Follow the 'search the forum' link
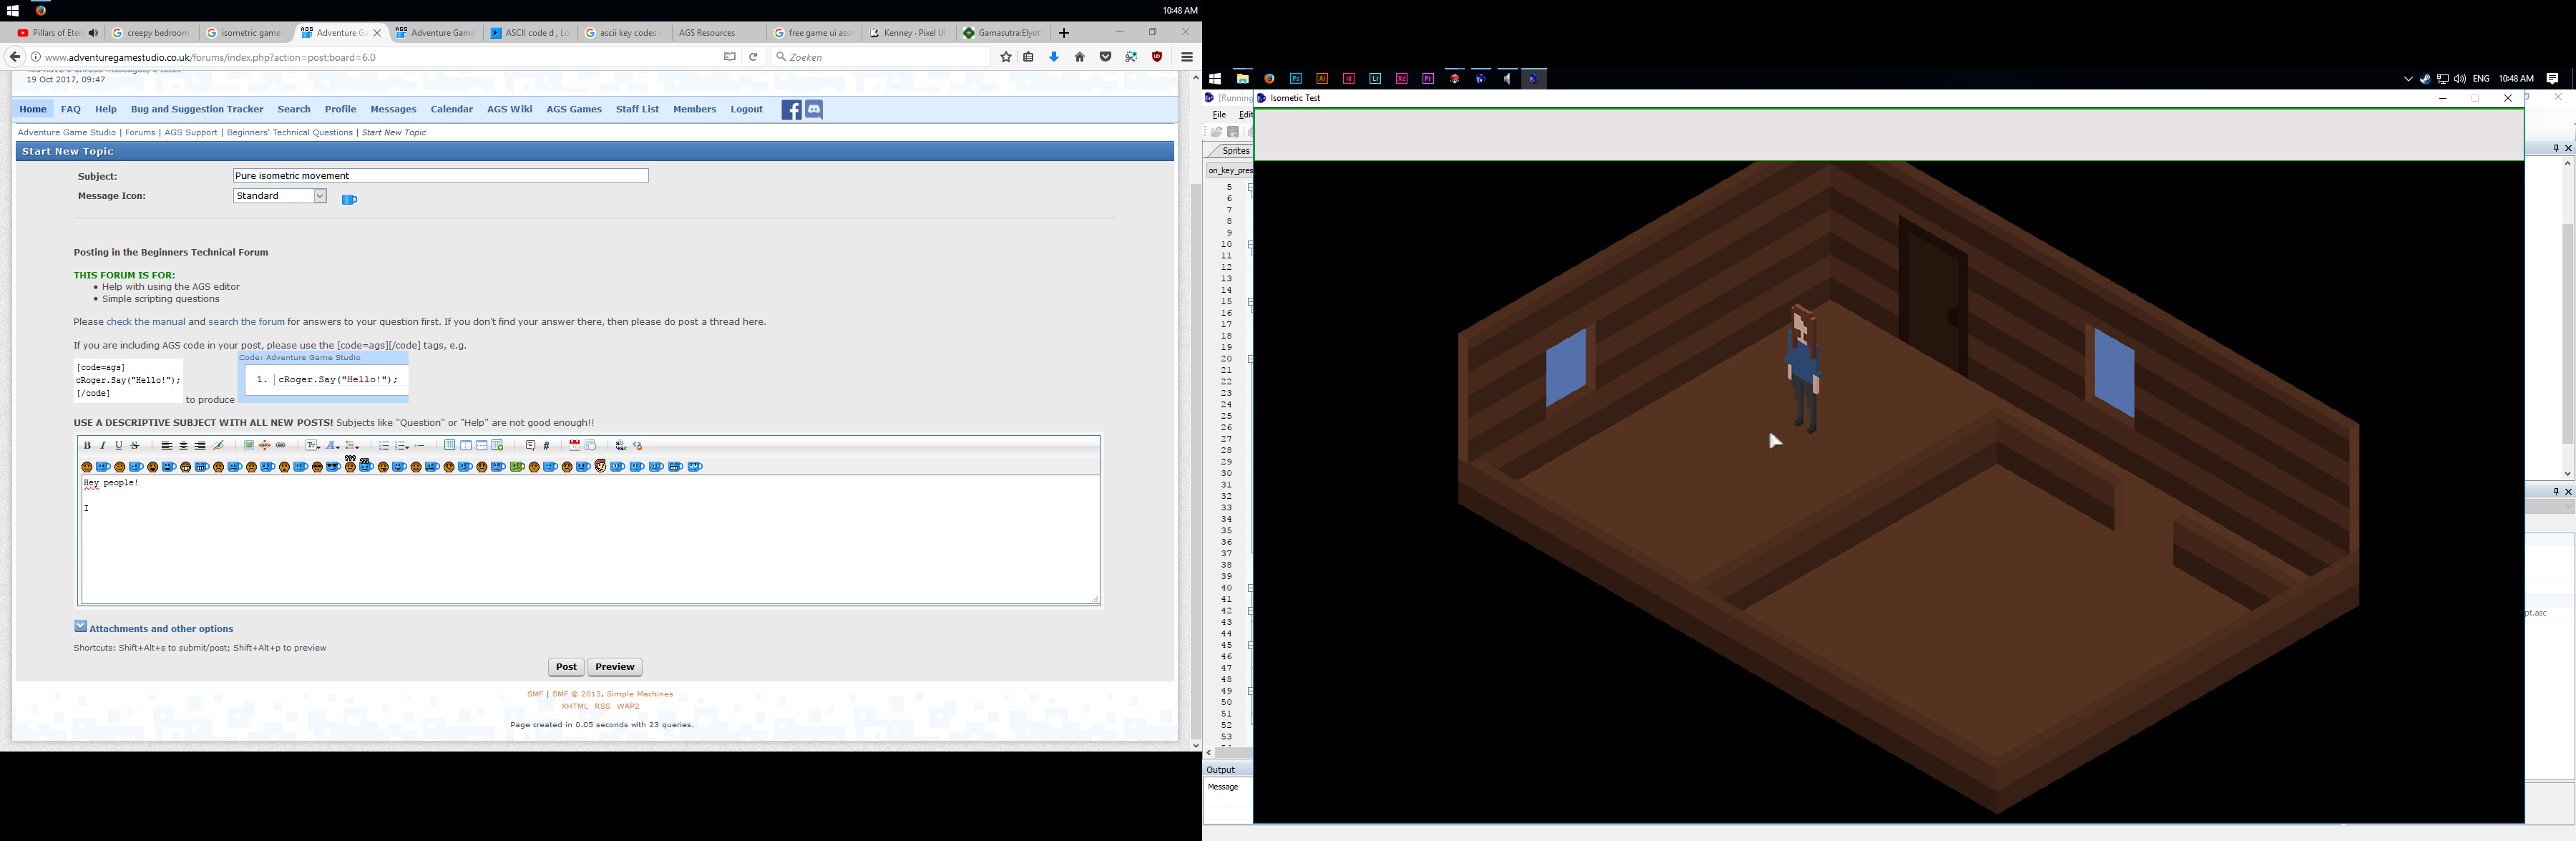Screen dimensions: 2576x841 (246, 322)
